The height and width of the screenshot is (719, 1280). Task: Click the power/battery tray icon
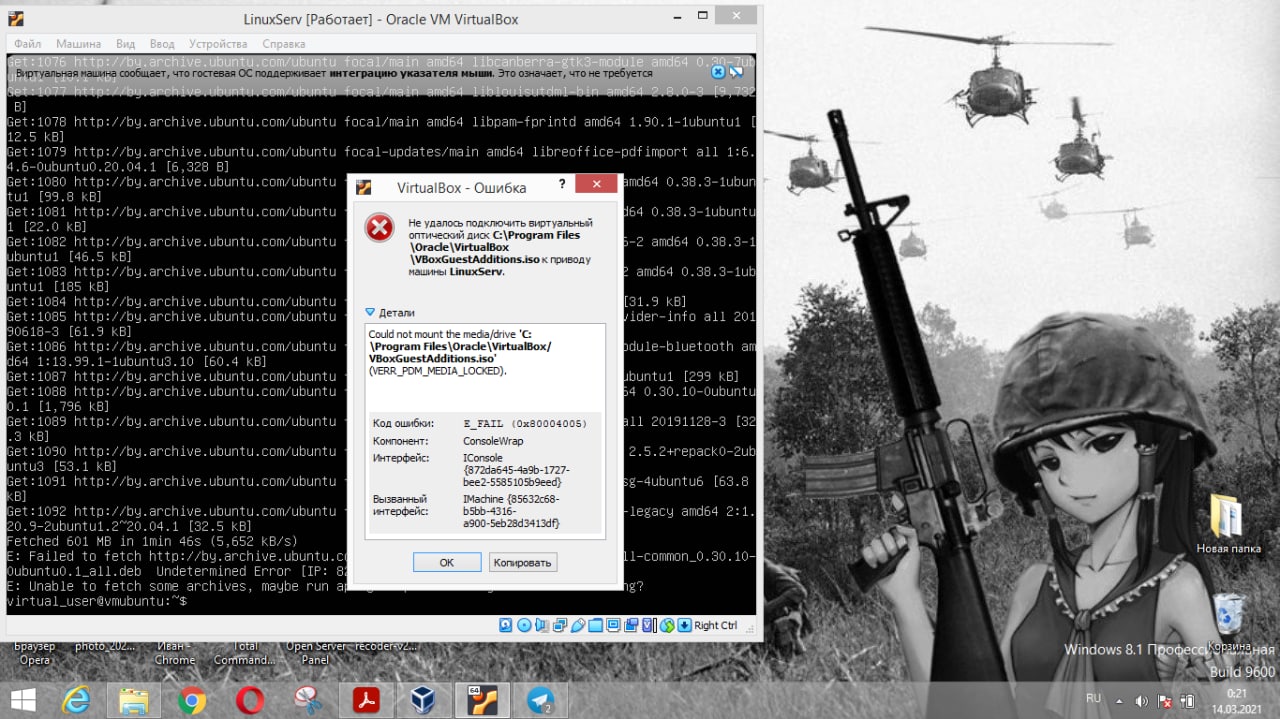click(1188, 701)
